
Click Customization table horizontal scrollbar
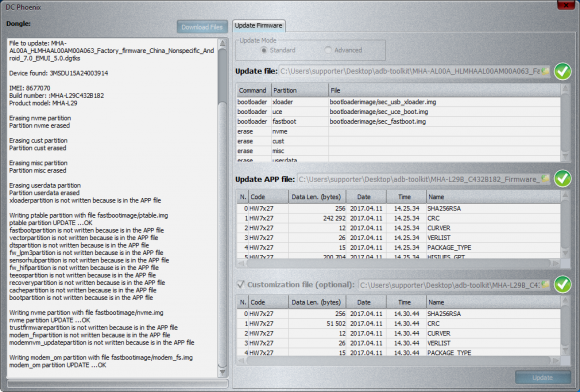[x=398, y=360]
